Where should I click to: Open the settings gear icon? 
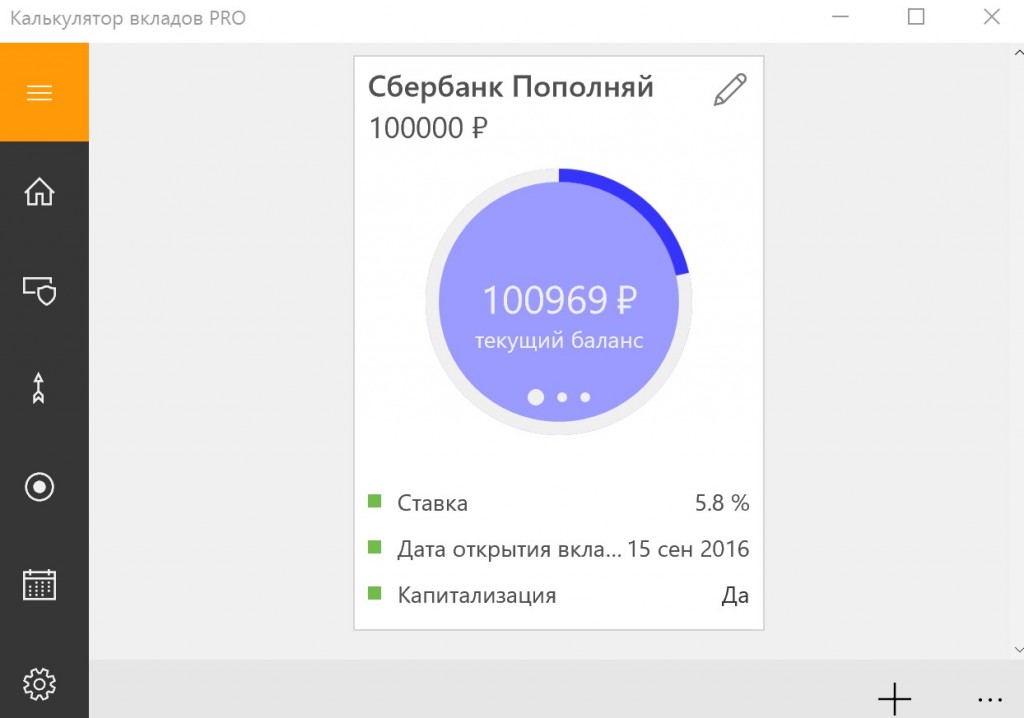(x=40, y=684)
